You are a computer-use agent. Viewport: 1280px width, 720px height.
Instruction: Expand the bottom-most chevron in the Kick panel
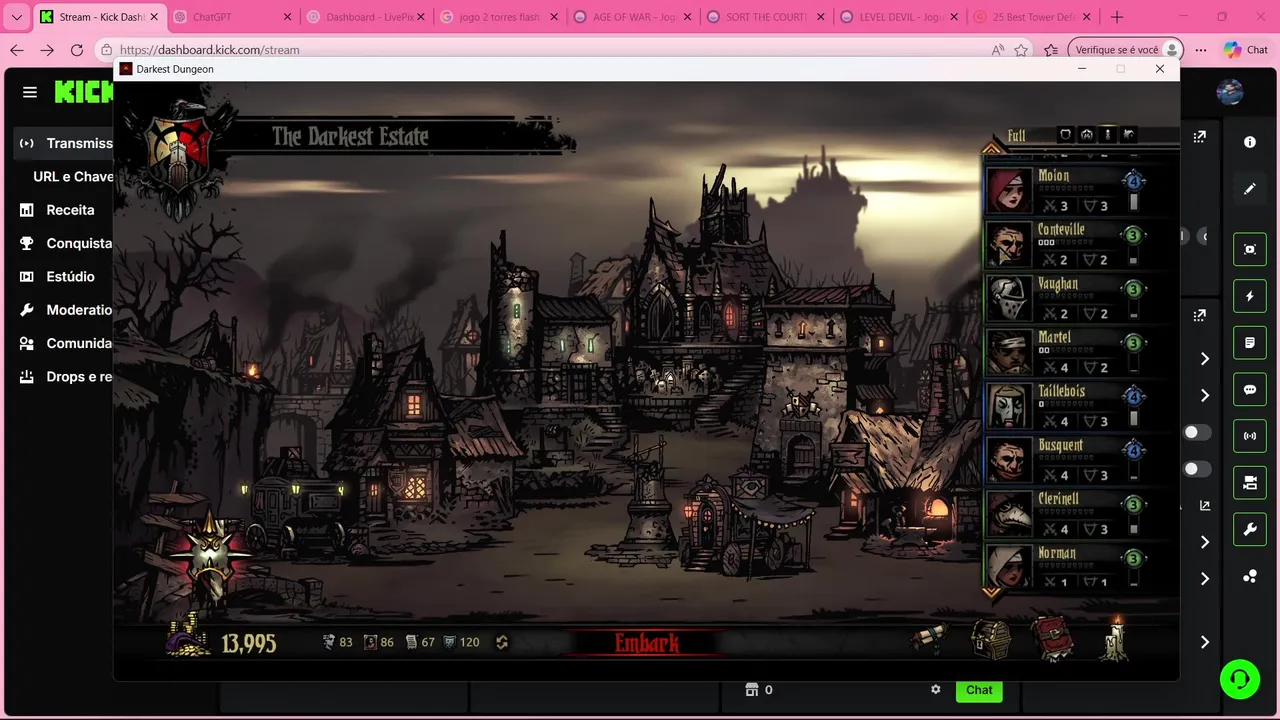click(1205, 642)
